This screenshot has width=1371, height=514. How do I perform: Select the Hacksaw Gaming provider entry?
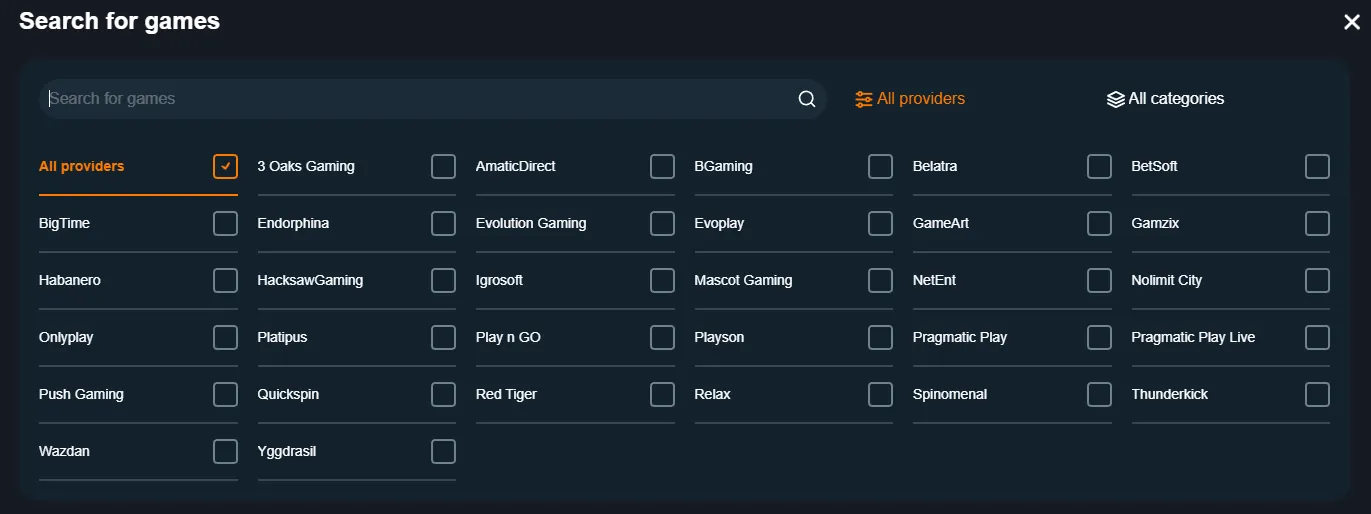(310, 280)
